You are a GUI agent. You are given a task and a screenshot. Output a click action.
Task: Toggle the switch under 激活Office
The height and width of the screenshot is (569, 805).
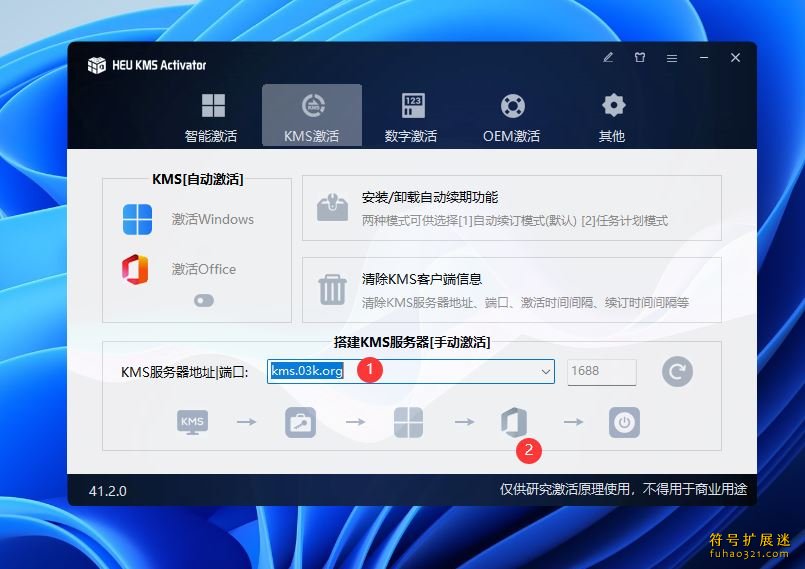pyautogui.click(x=204, y=300)
